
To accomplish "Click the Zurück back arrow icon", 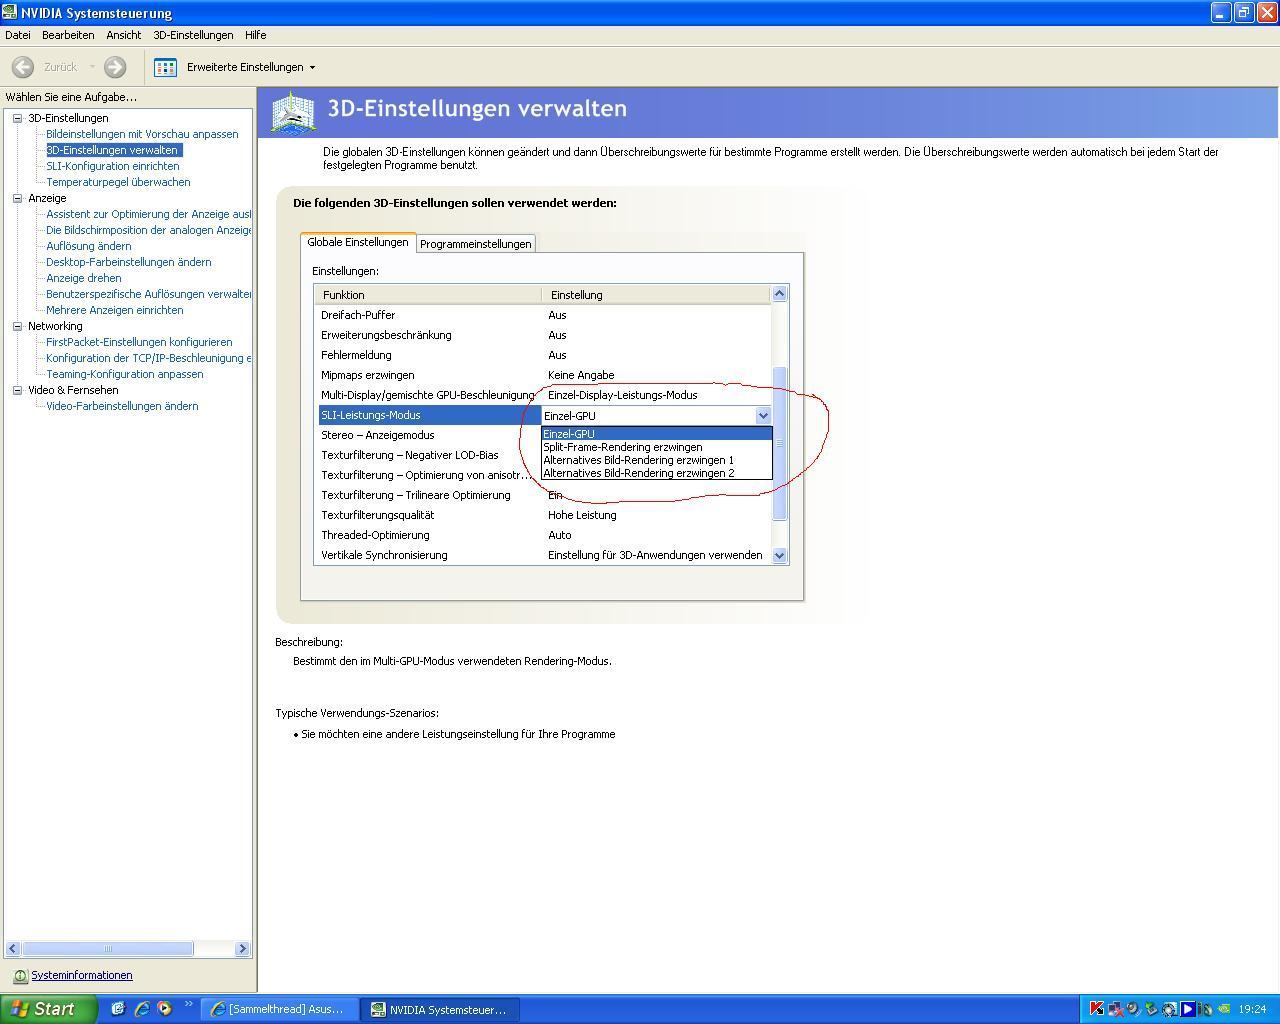I will [23, 67].
